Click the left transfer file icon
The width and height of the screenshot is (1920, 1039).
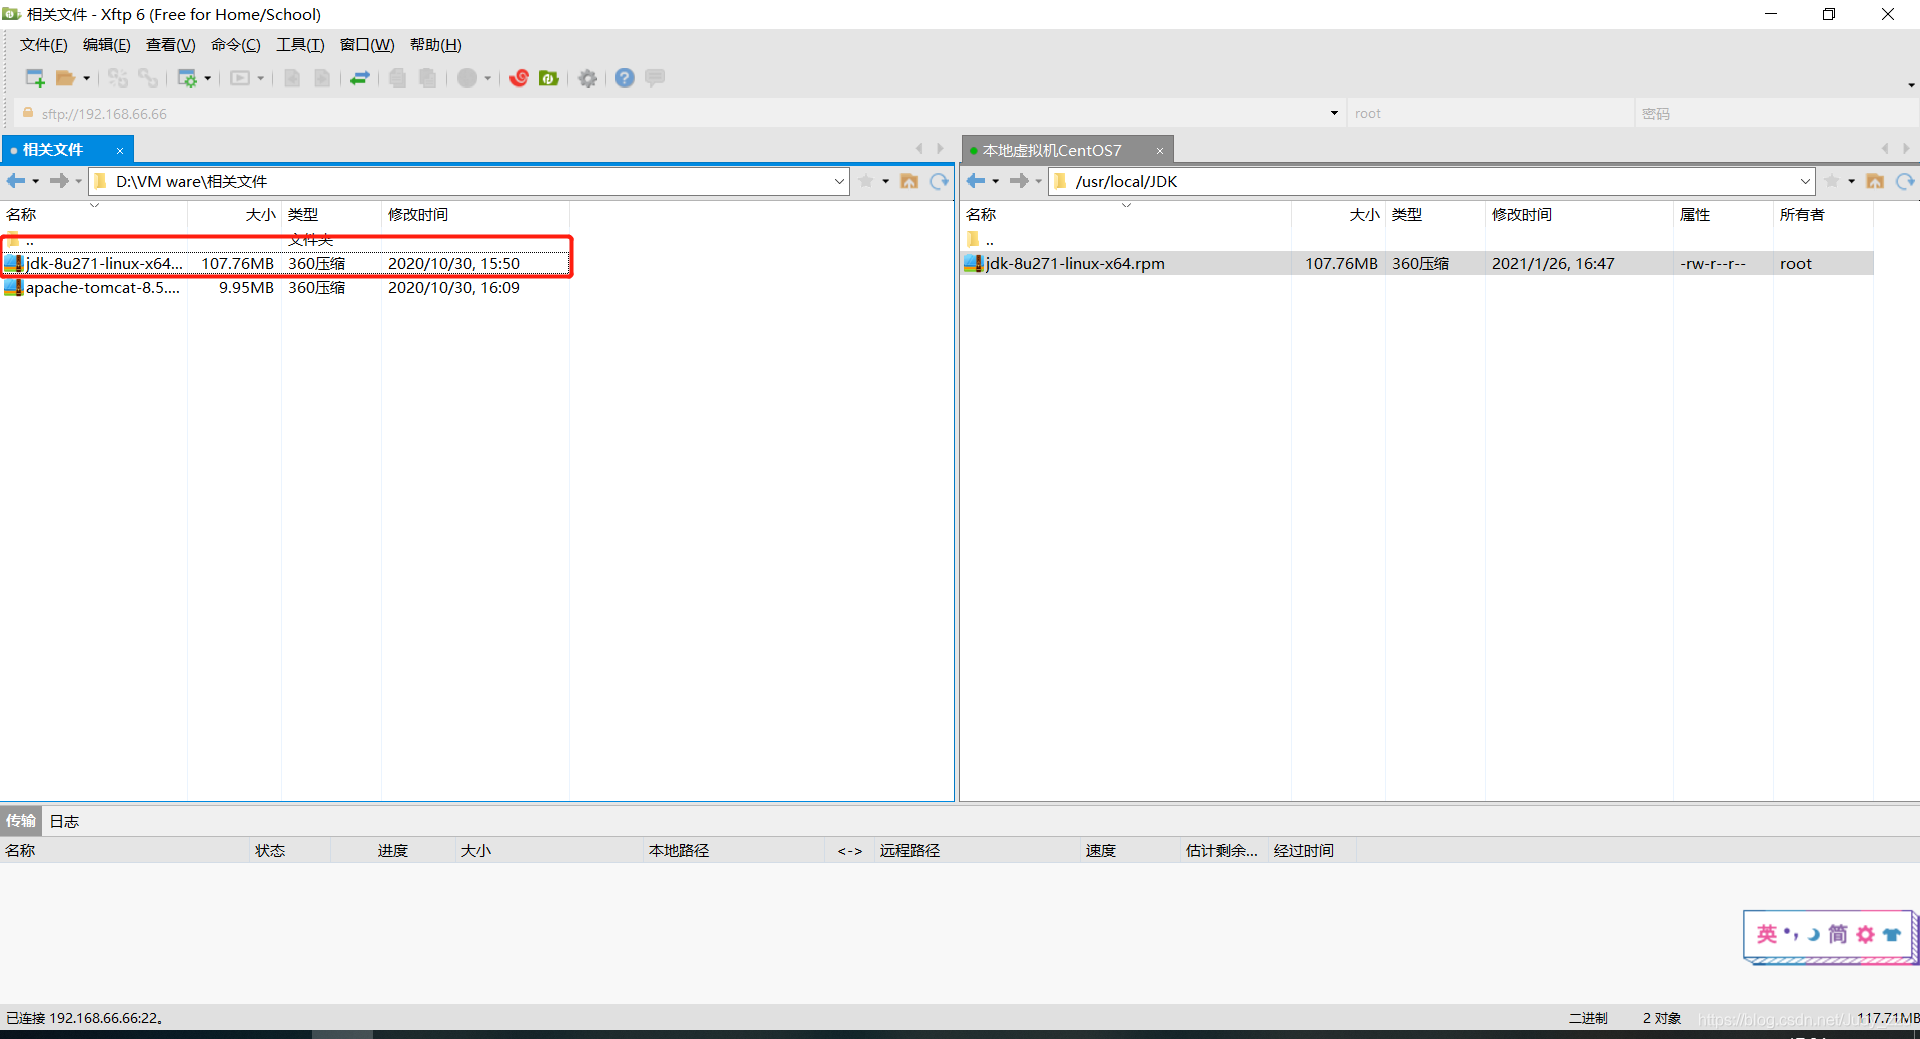(x=292, y=78)
